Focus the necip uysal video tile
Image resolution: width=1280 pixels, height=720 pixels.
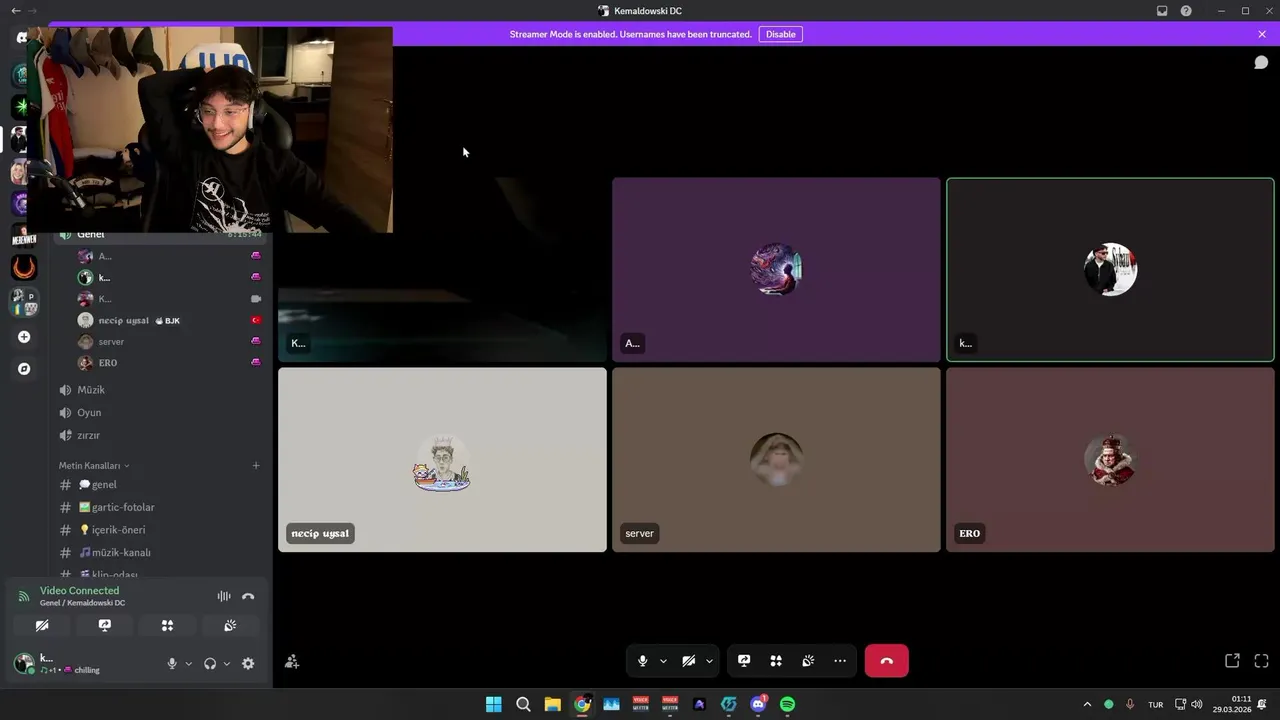click(x=442, y=459)
